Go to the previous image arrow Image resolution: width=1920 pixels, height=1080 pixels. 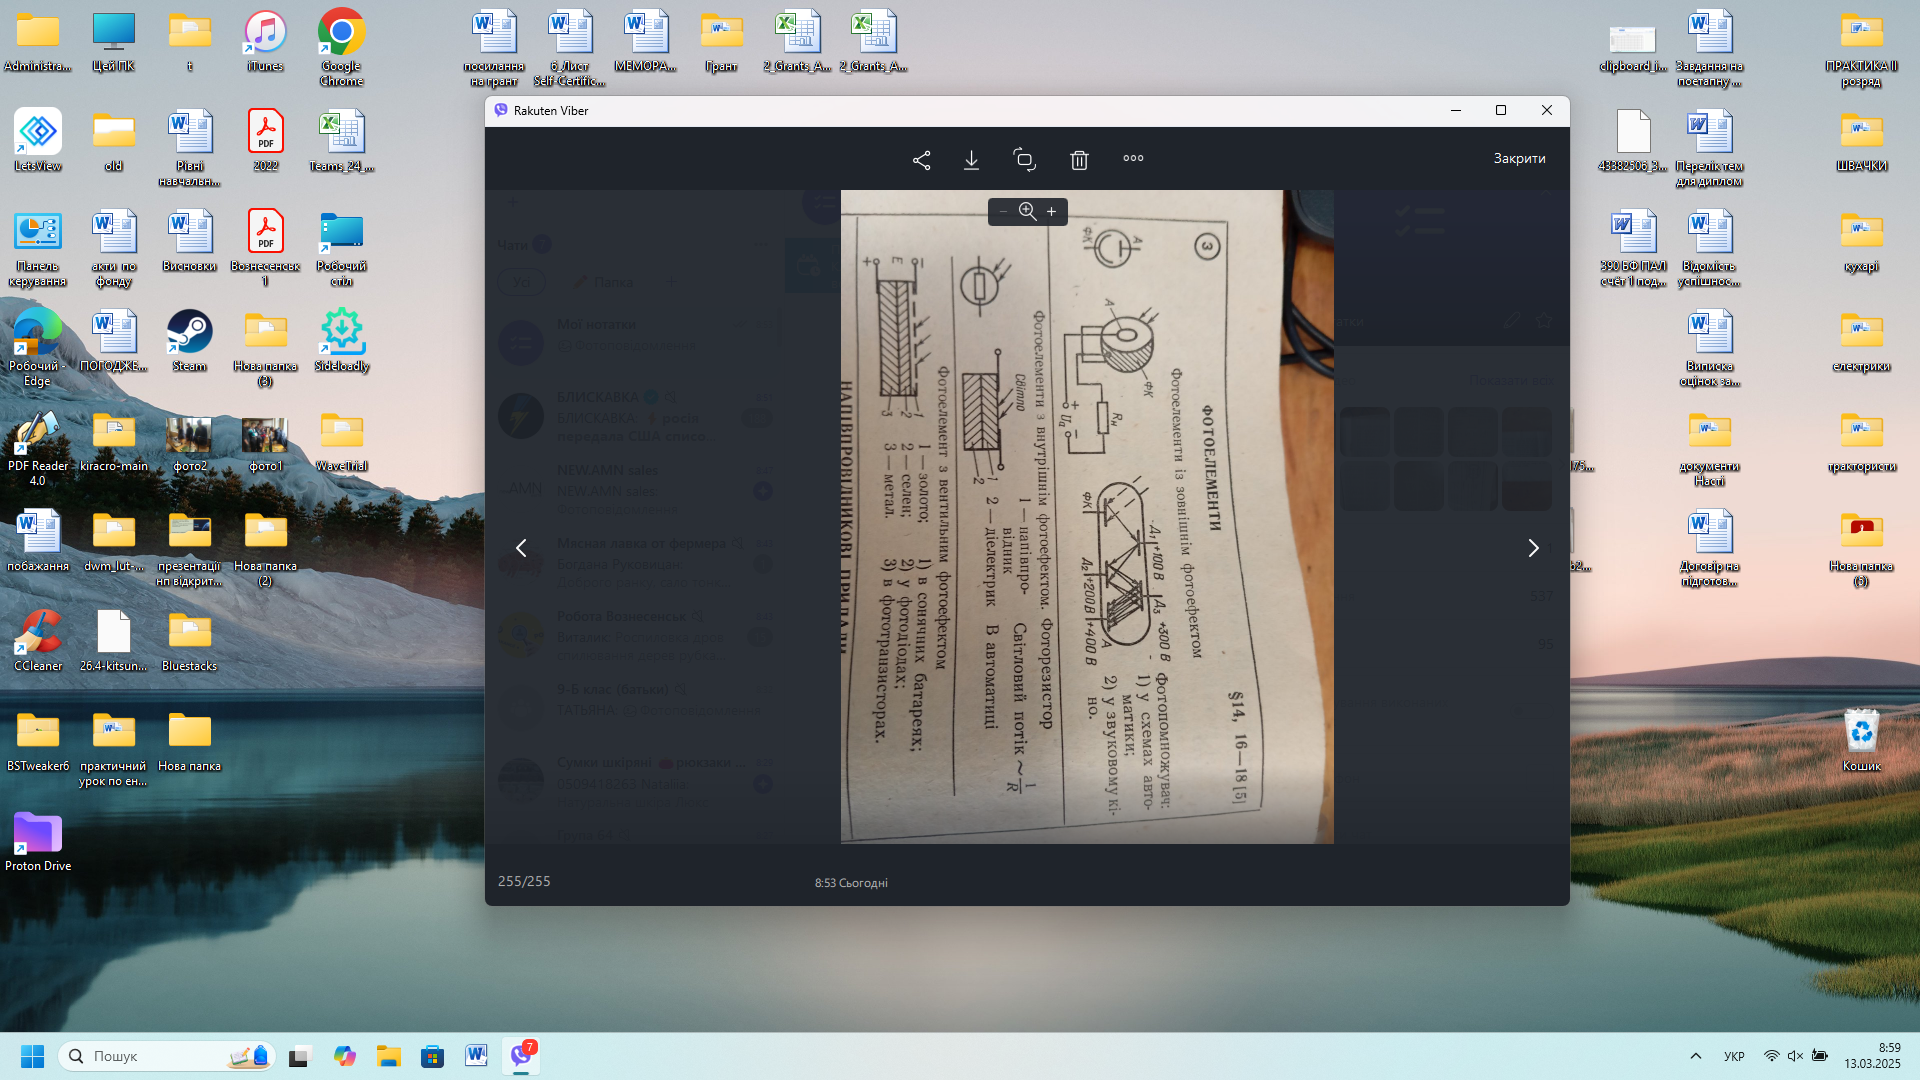pos(521,548)
